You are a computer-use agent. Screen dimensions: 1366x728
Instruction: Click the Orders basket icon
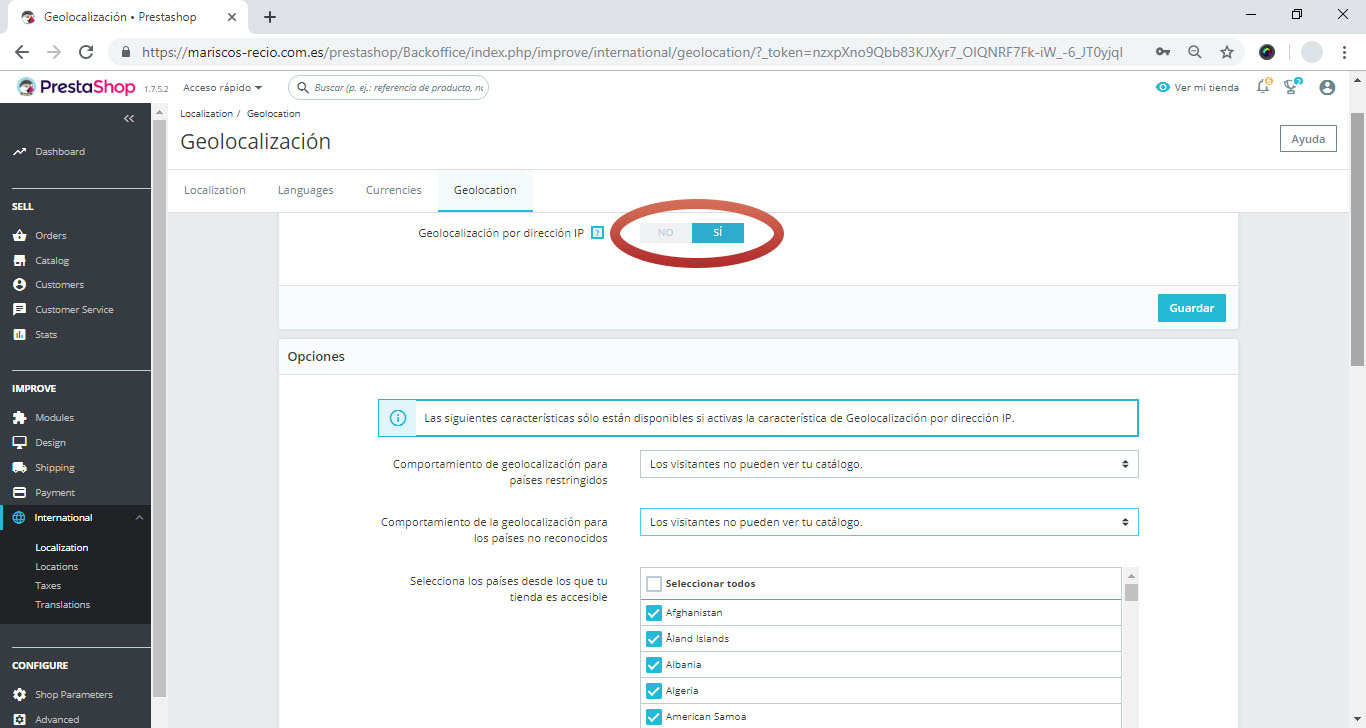(19, 236)
